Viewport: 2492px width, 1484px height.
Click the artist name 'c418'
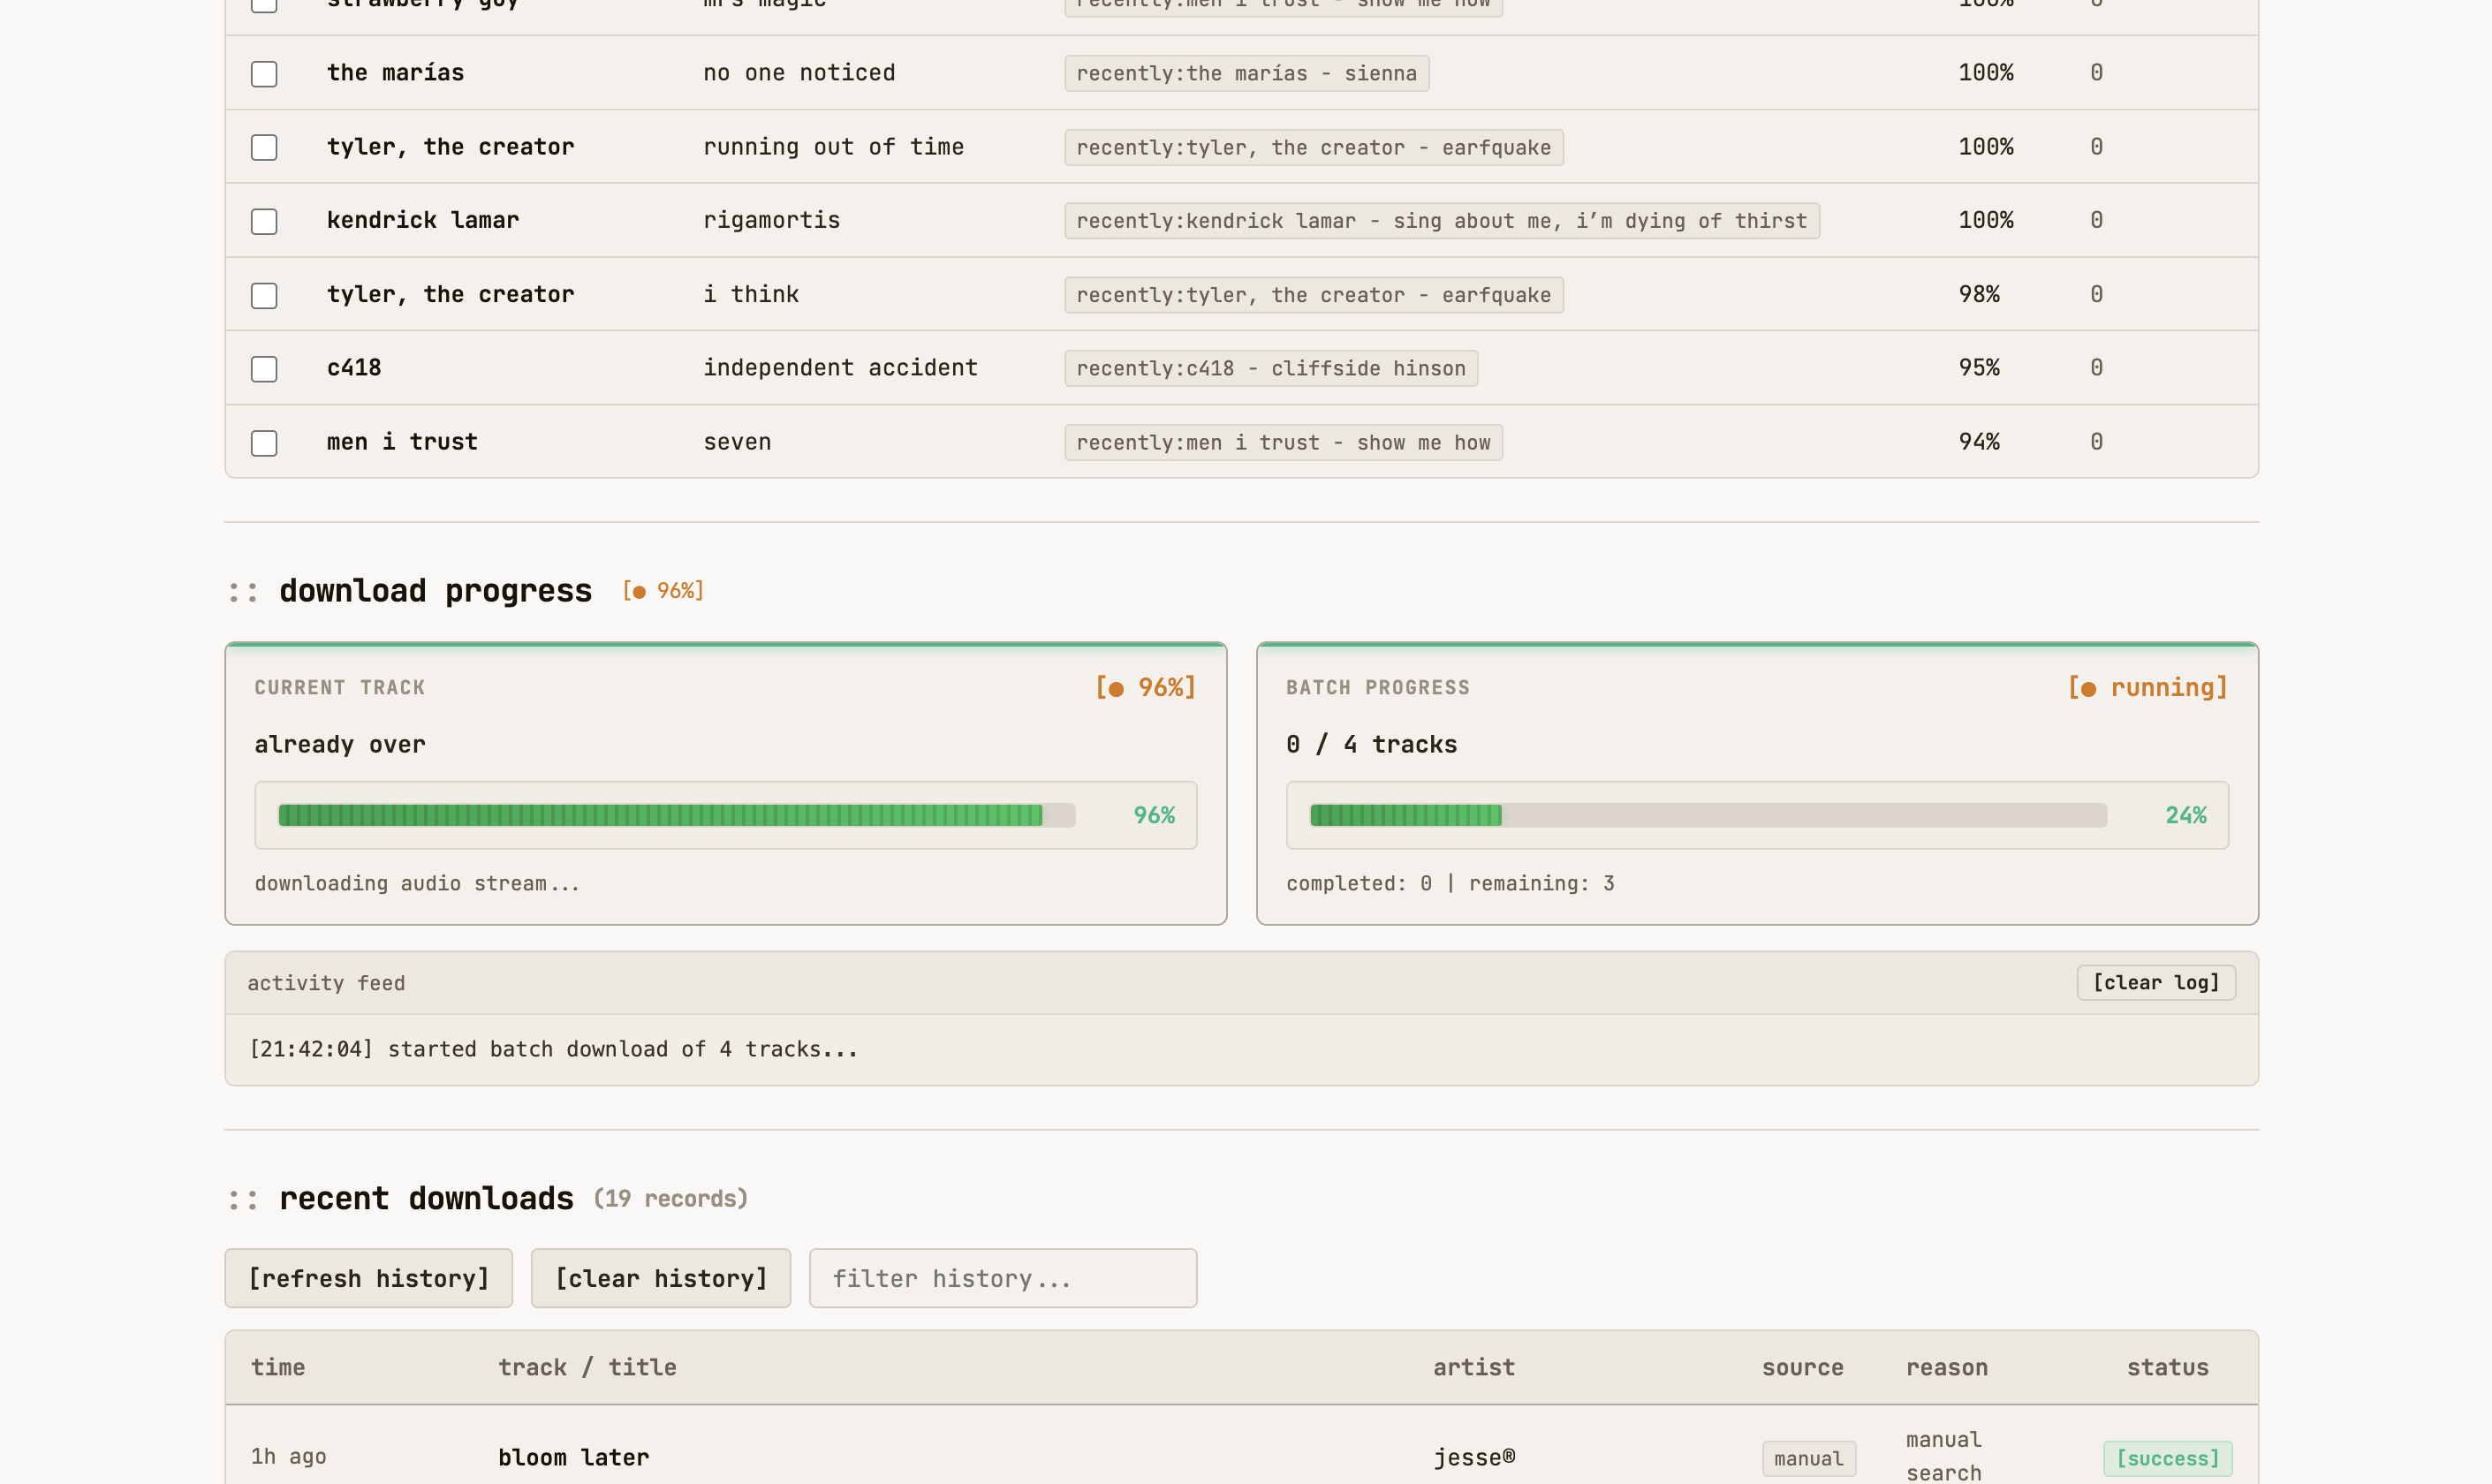[x=354, y=368]
